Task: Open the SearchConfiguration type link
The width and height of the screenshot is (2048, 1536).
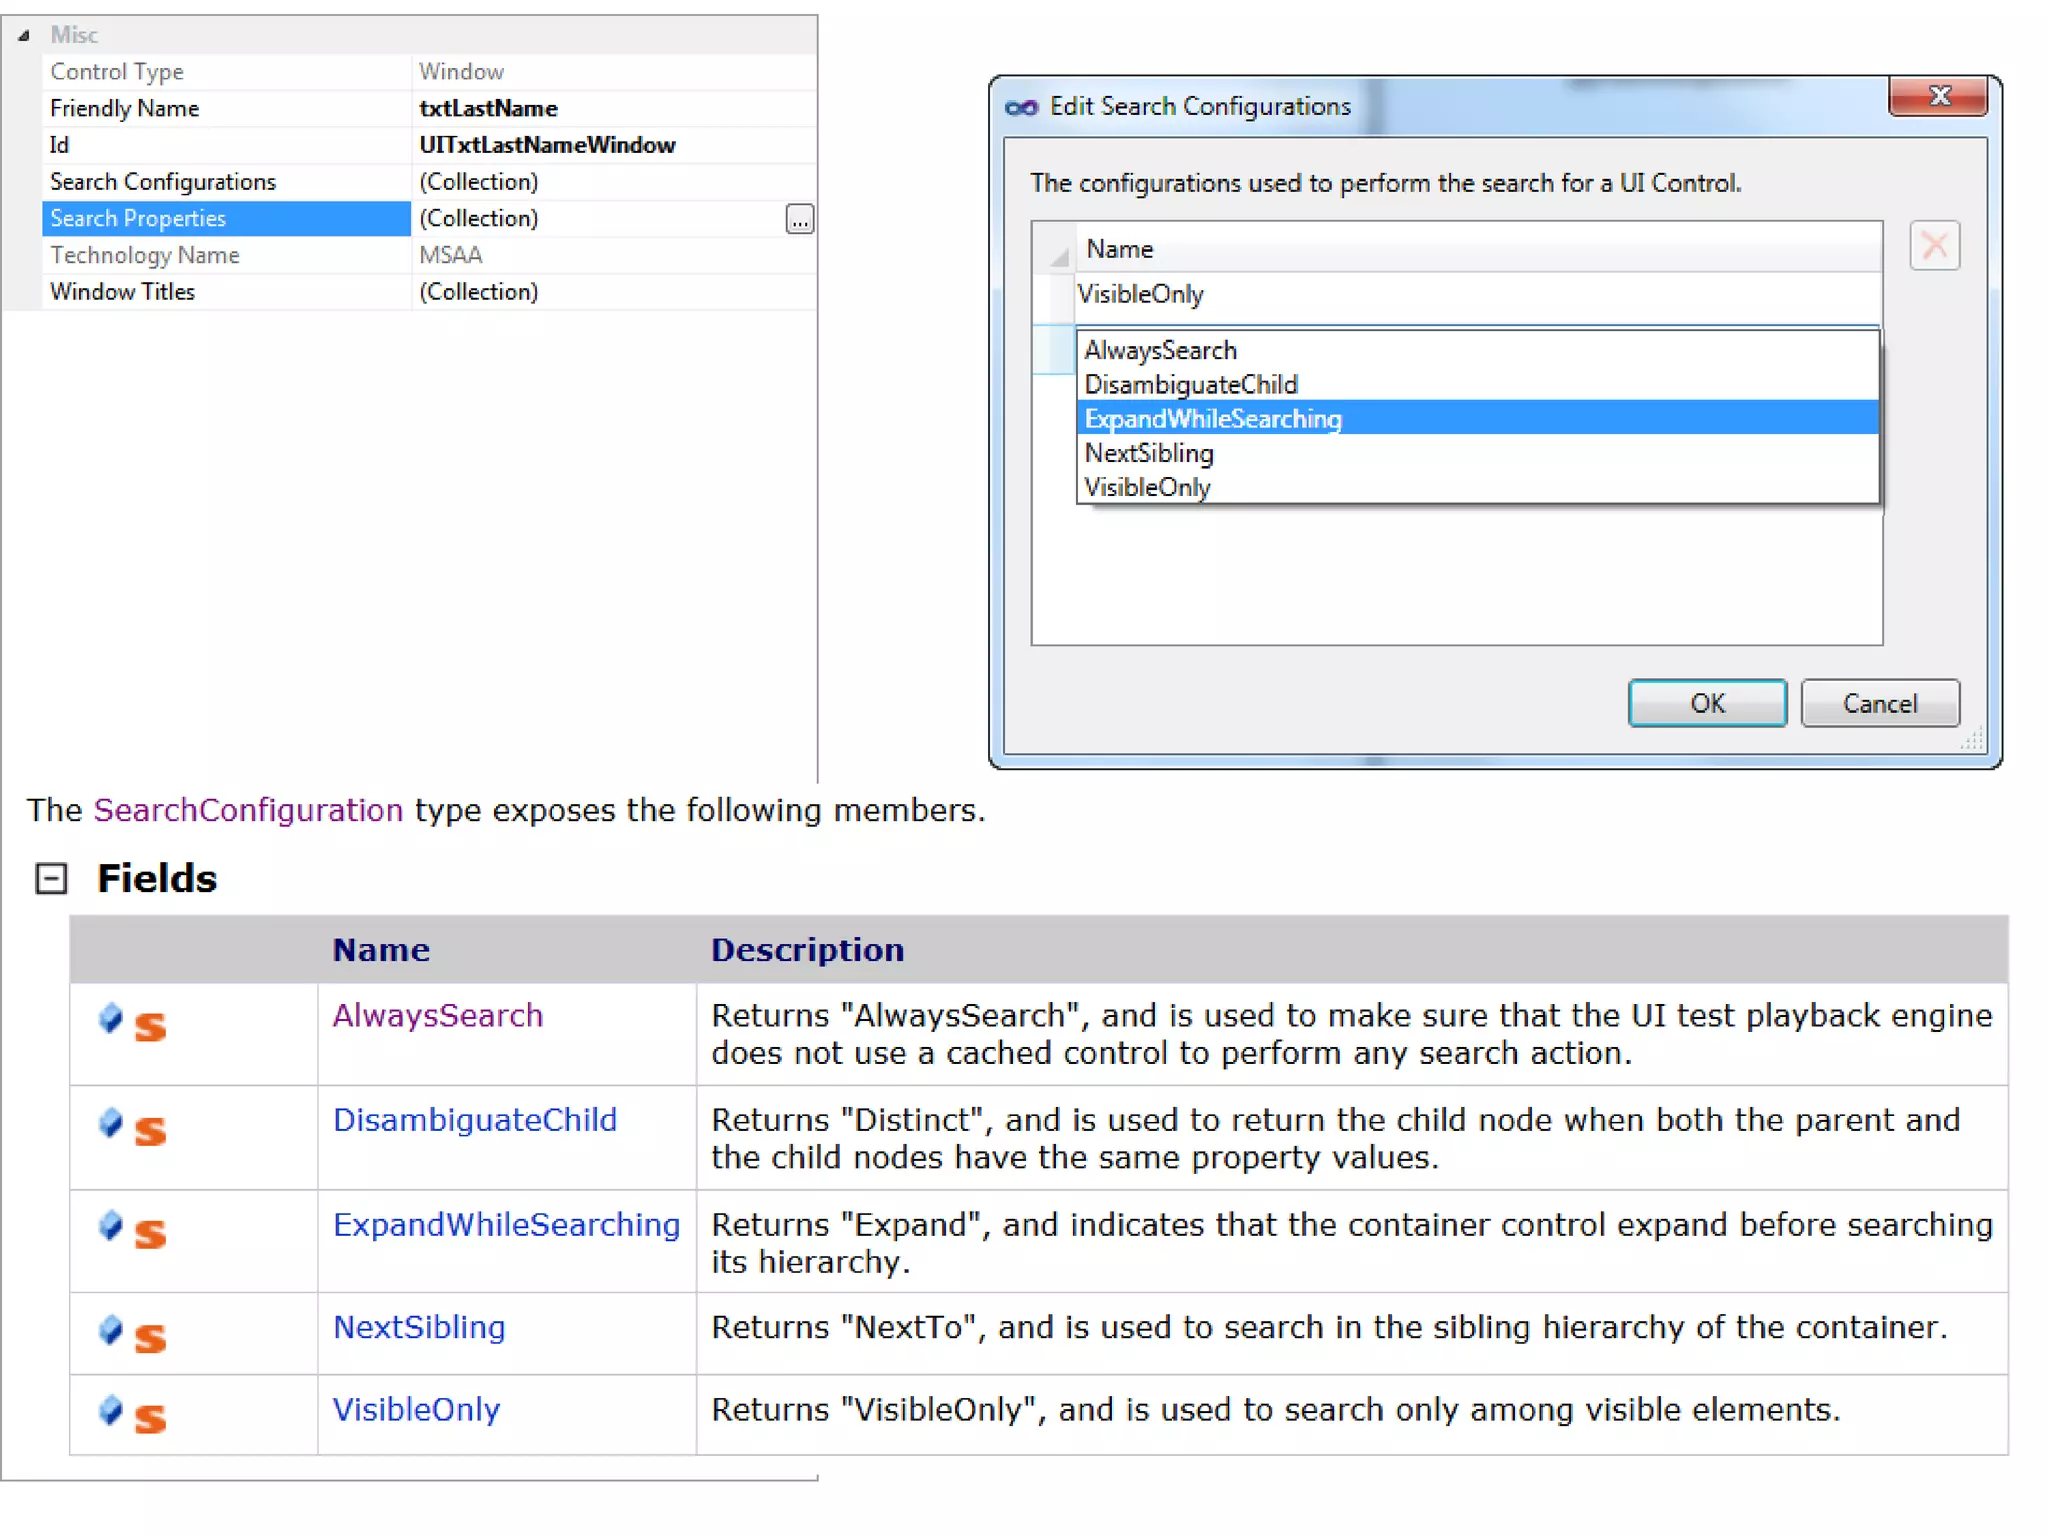Action: 248,810
